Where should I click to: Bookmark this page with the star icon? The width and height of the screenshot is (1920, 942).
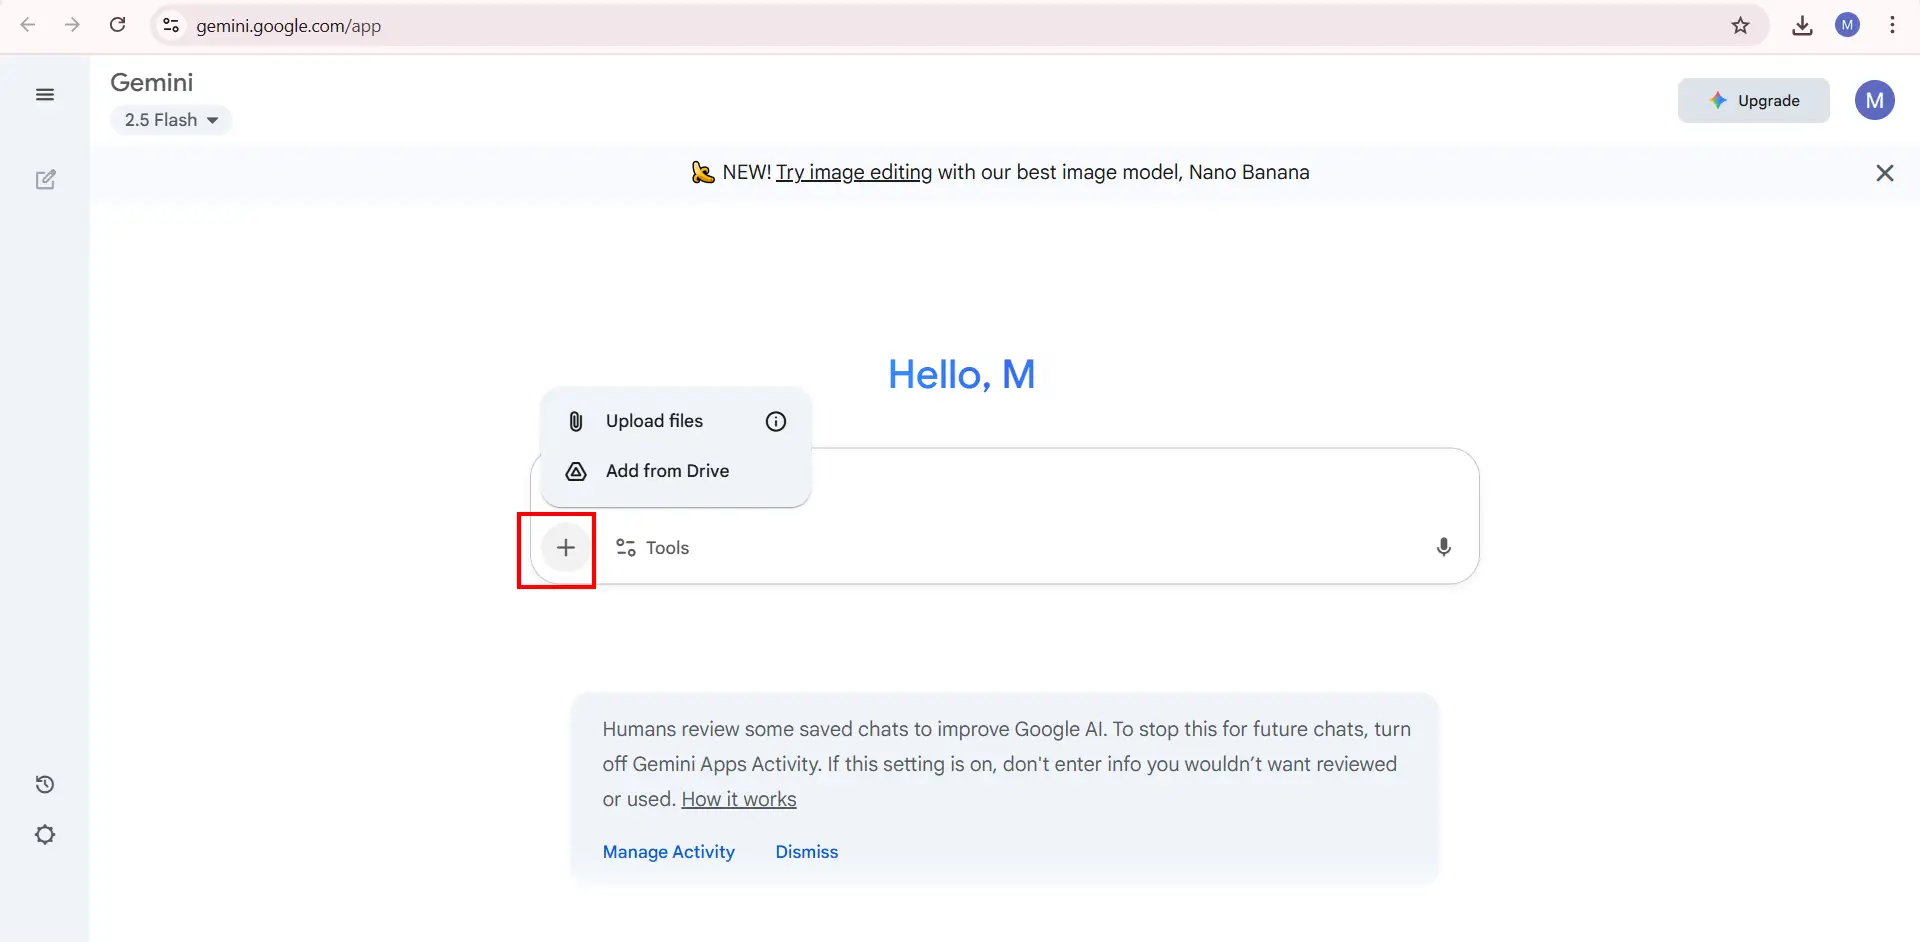click(x=1740, y=26)
